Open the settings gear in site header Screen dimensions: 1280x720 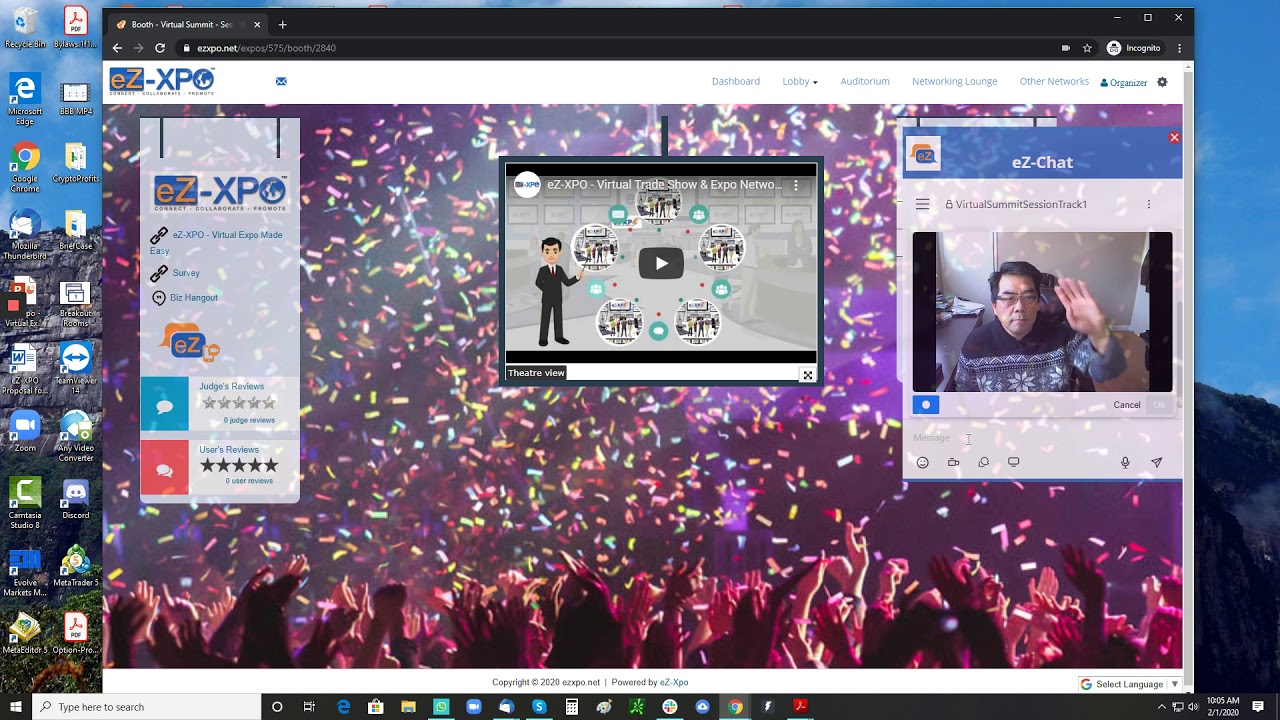click(1162, 82)
